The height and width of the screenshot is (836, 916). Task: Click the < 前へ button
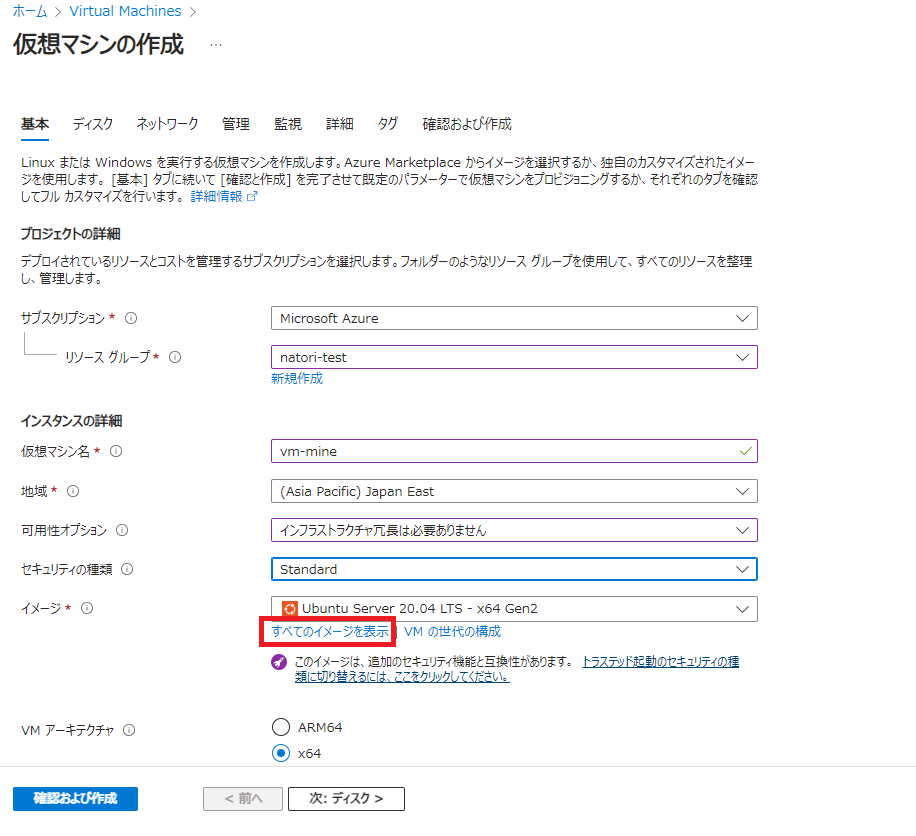coord(243,799)
